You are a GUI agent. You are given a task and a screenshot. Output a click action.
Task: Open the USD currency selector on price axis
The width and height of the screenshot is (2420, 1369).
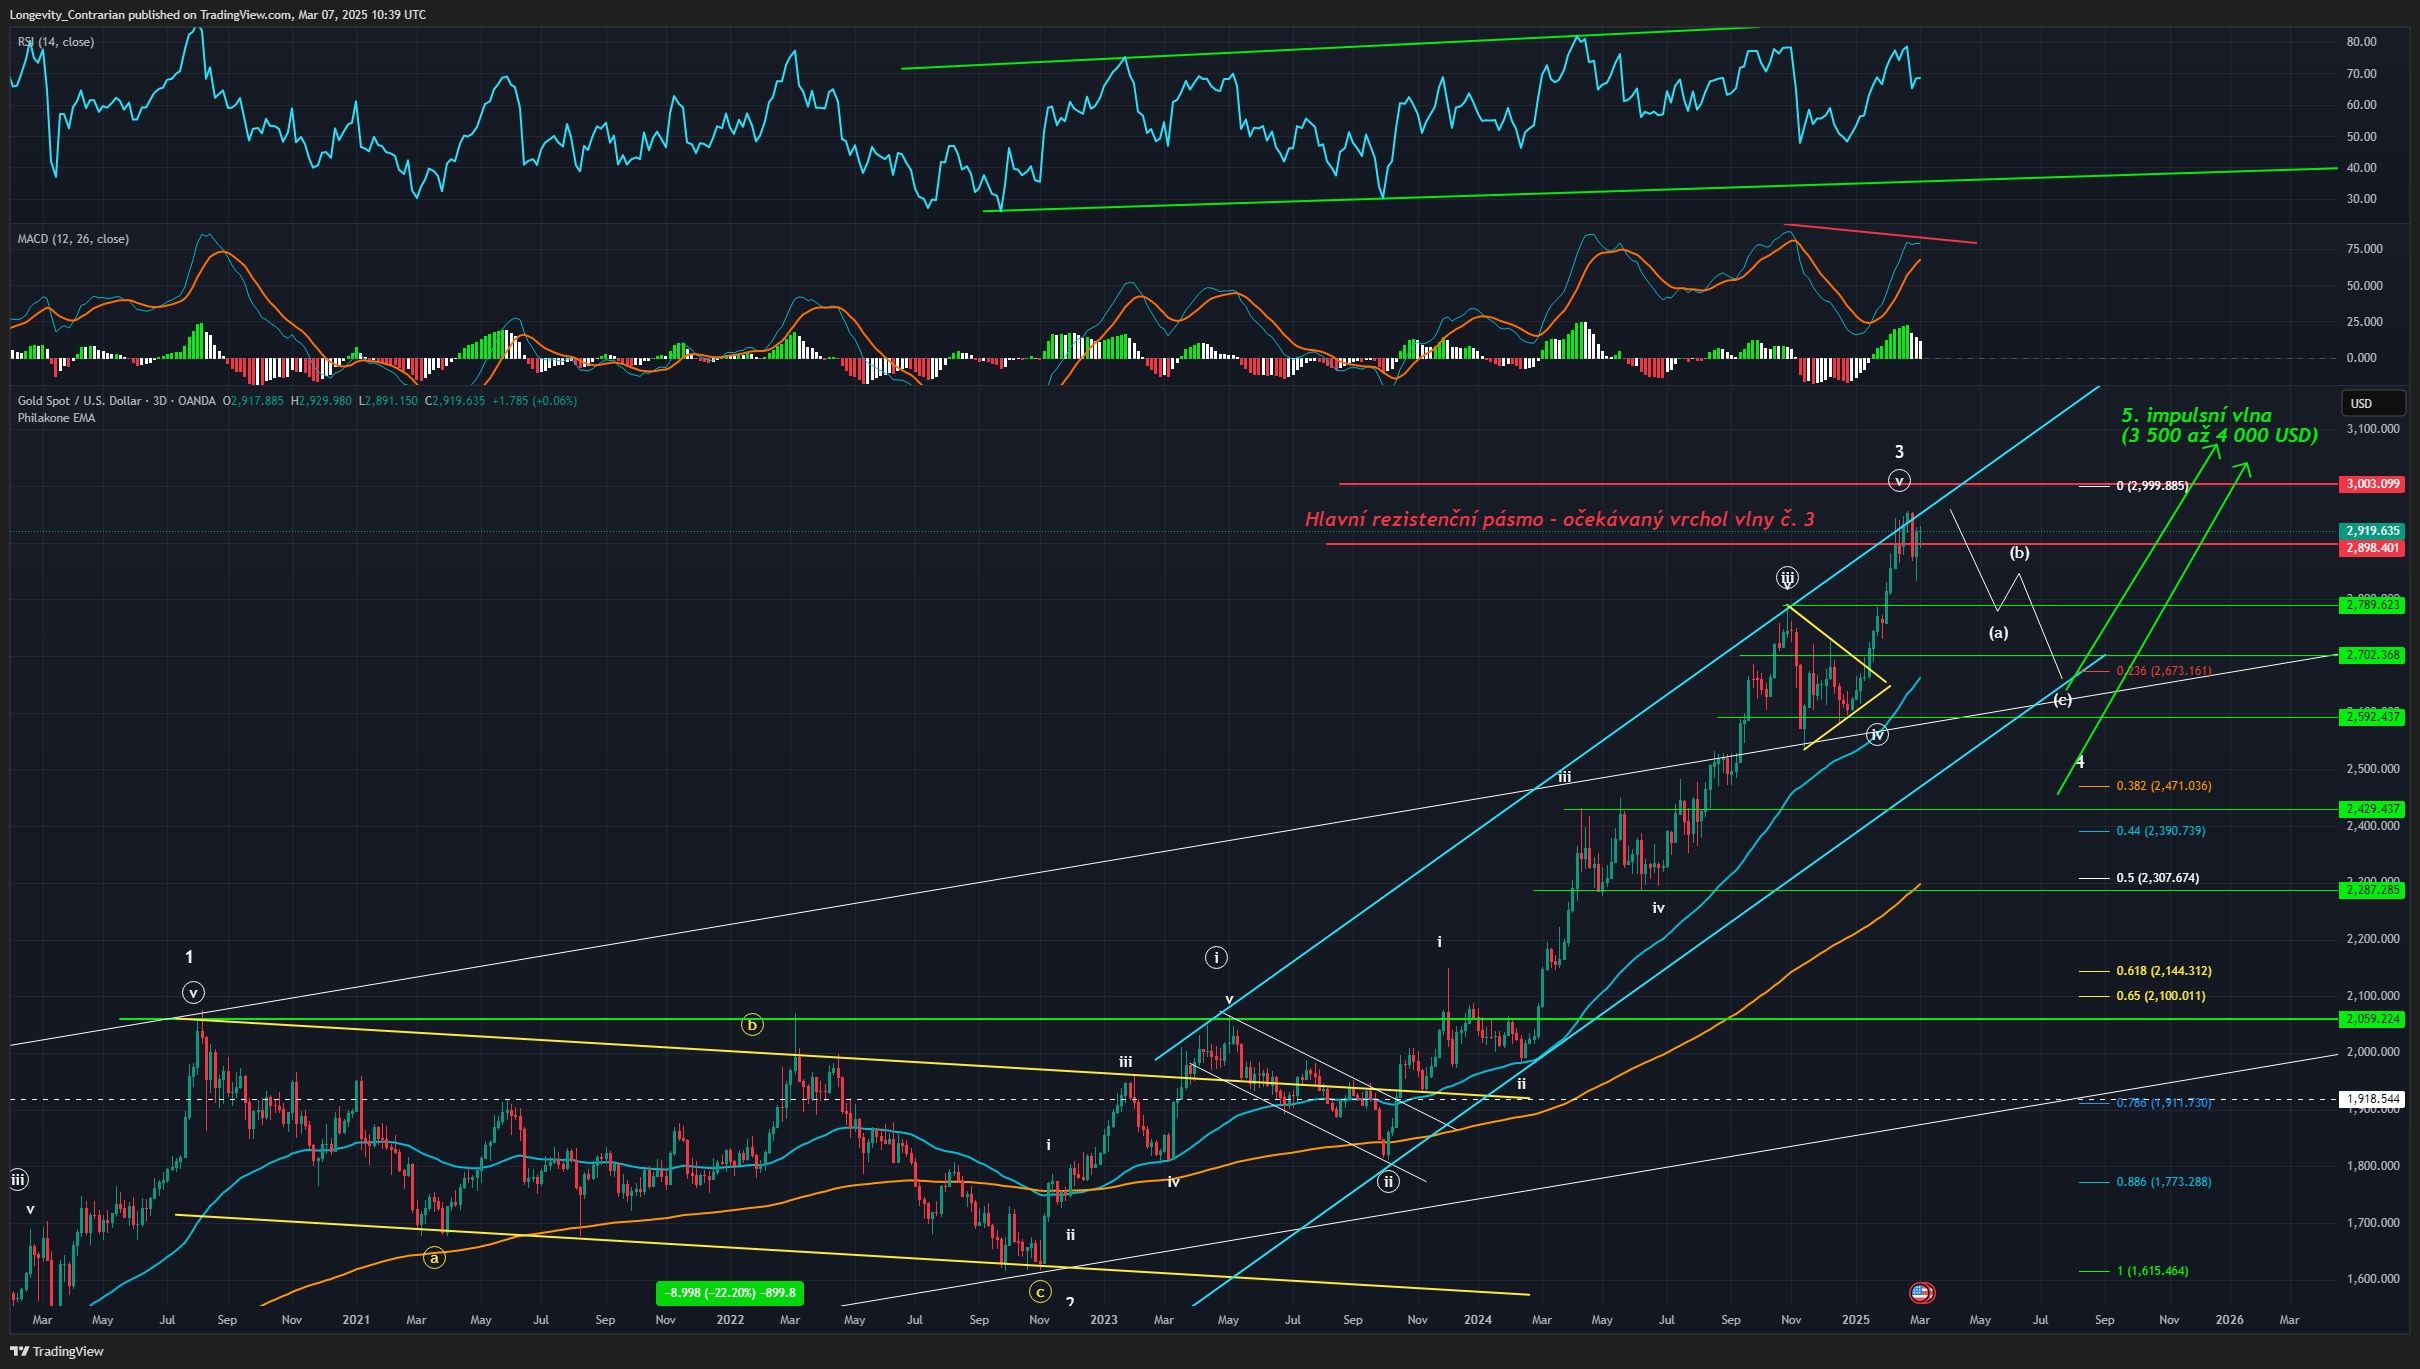click(x=2373, y=403)
